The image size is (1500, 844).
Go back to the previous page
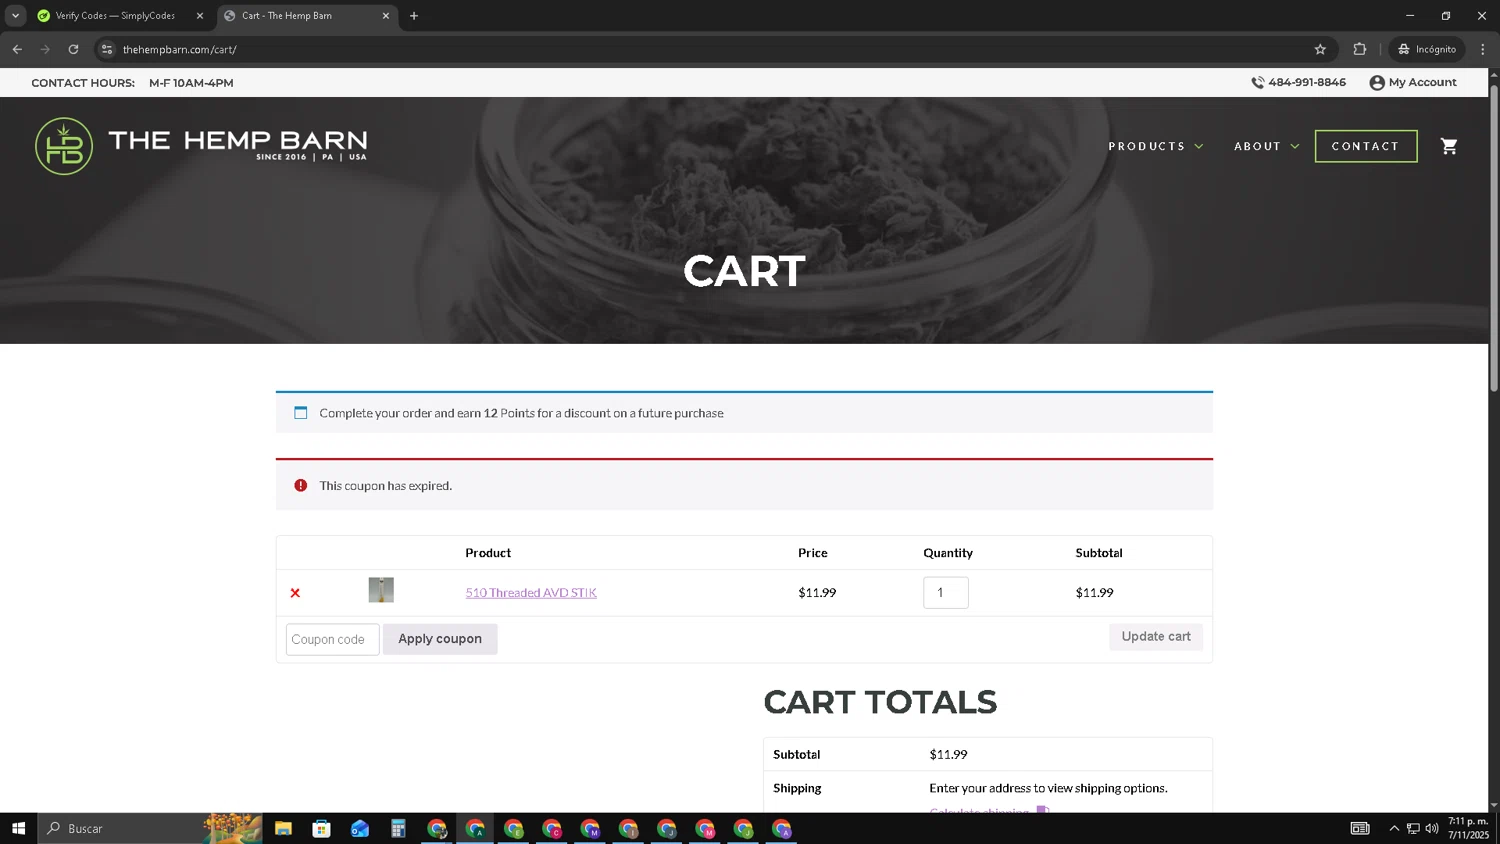coord(17,49)
